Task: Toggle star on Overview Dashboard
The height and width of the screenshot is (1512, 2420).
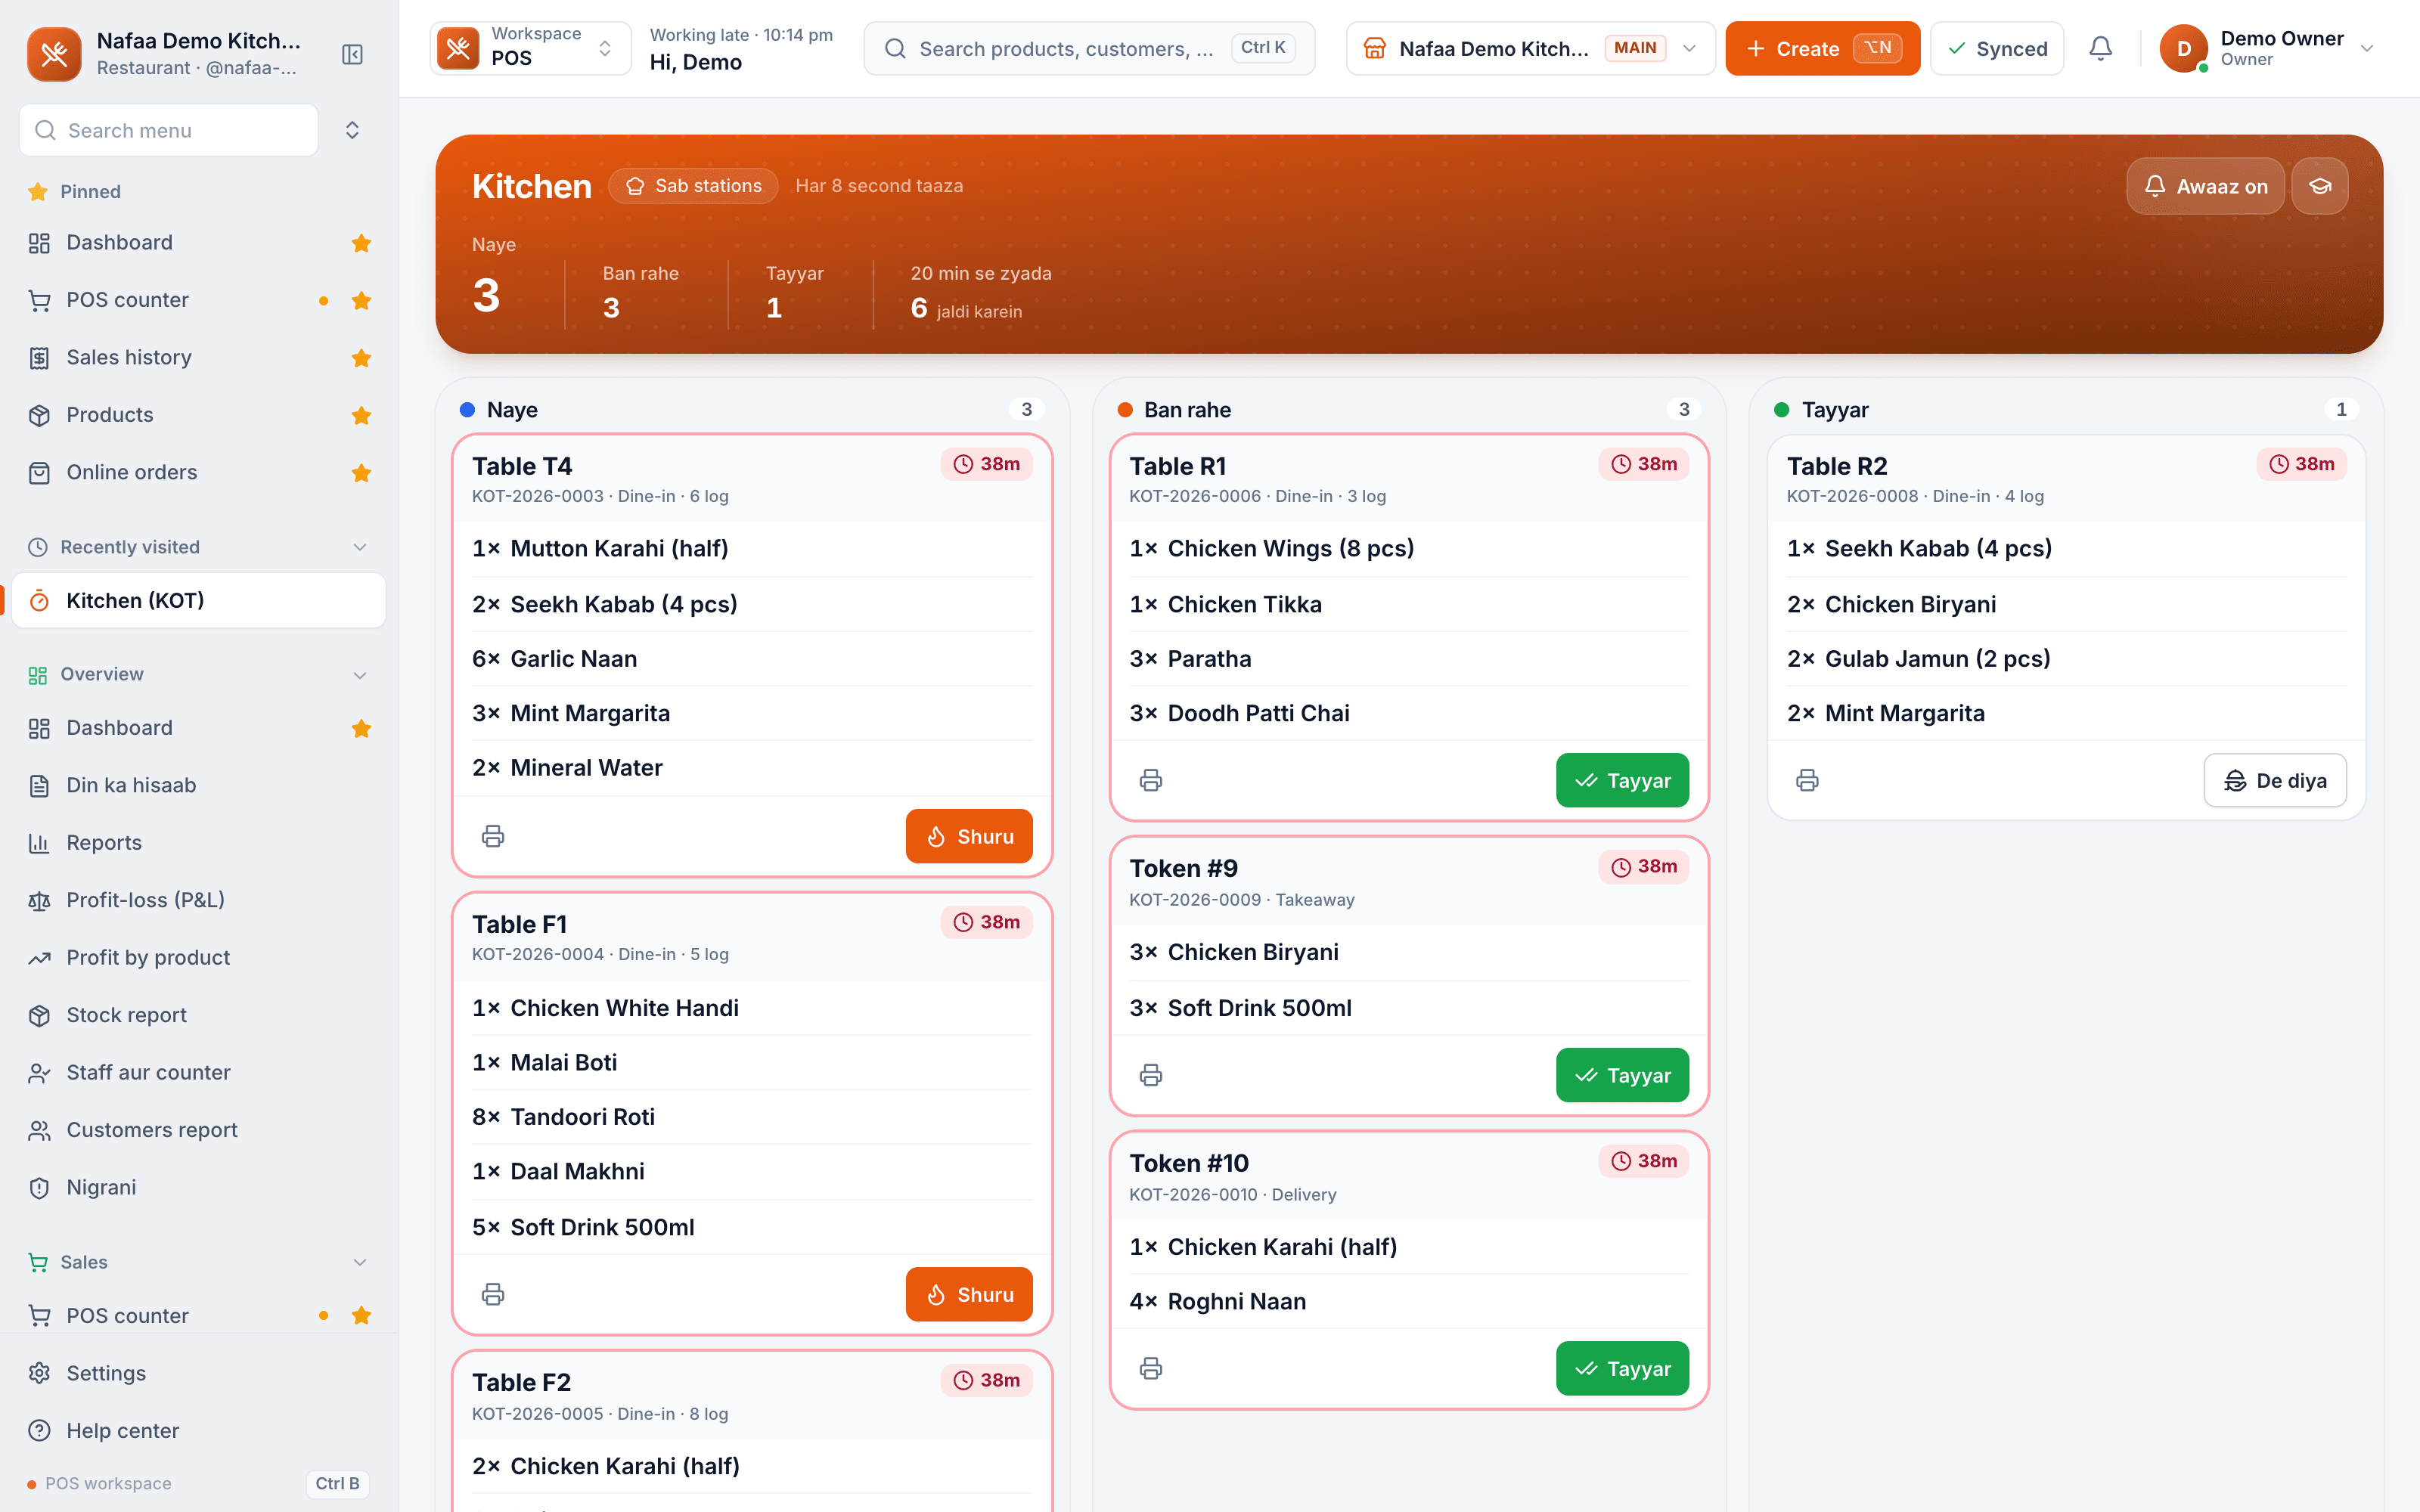Action: point(362,729)
